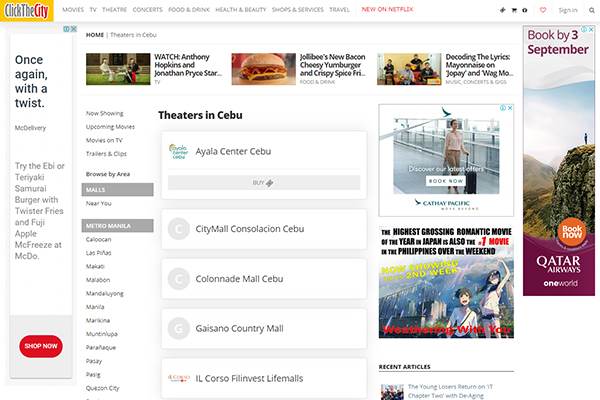Select the METRO MANILA header

pos(117,226)
